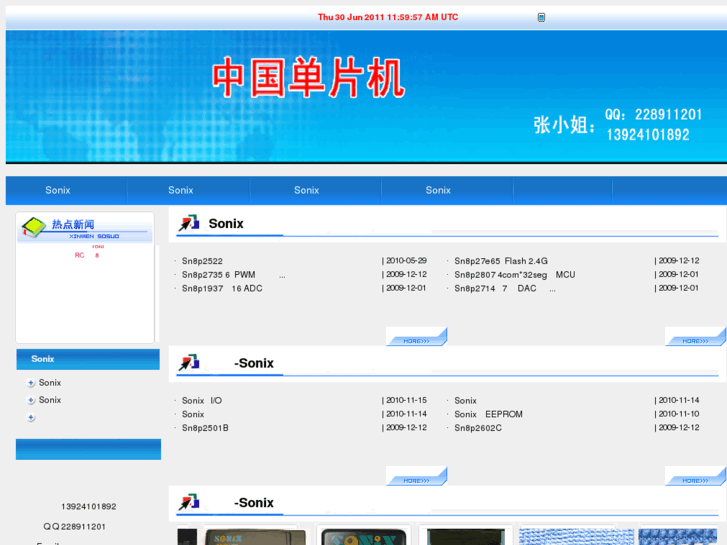Image resolution: width=727 pixels, height=545 pixels.
Task: Click the second Sonix chip thumbnail
Action: [x=364, y=537]
